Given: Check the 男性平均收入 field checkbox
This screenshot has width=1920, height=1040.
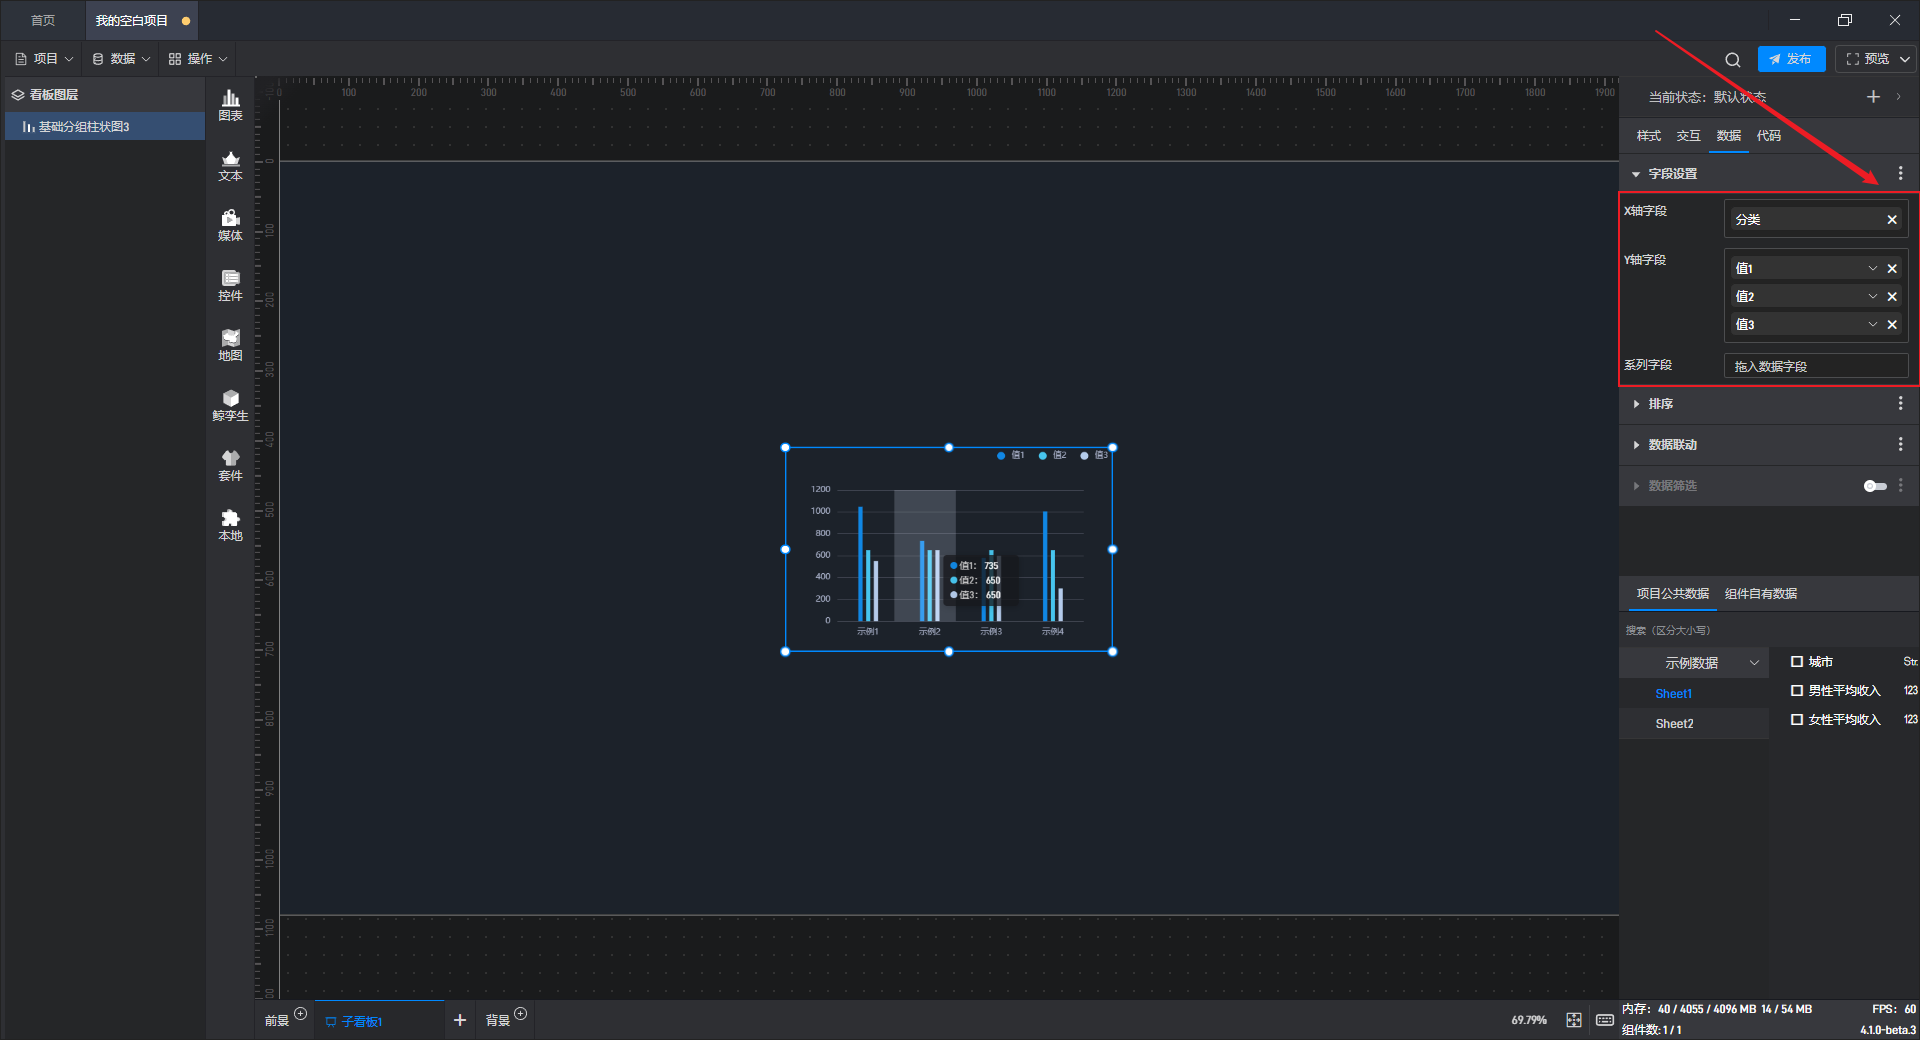Looking at the screenshot, I should [1797, 691].
